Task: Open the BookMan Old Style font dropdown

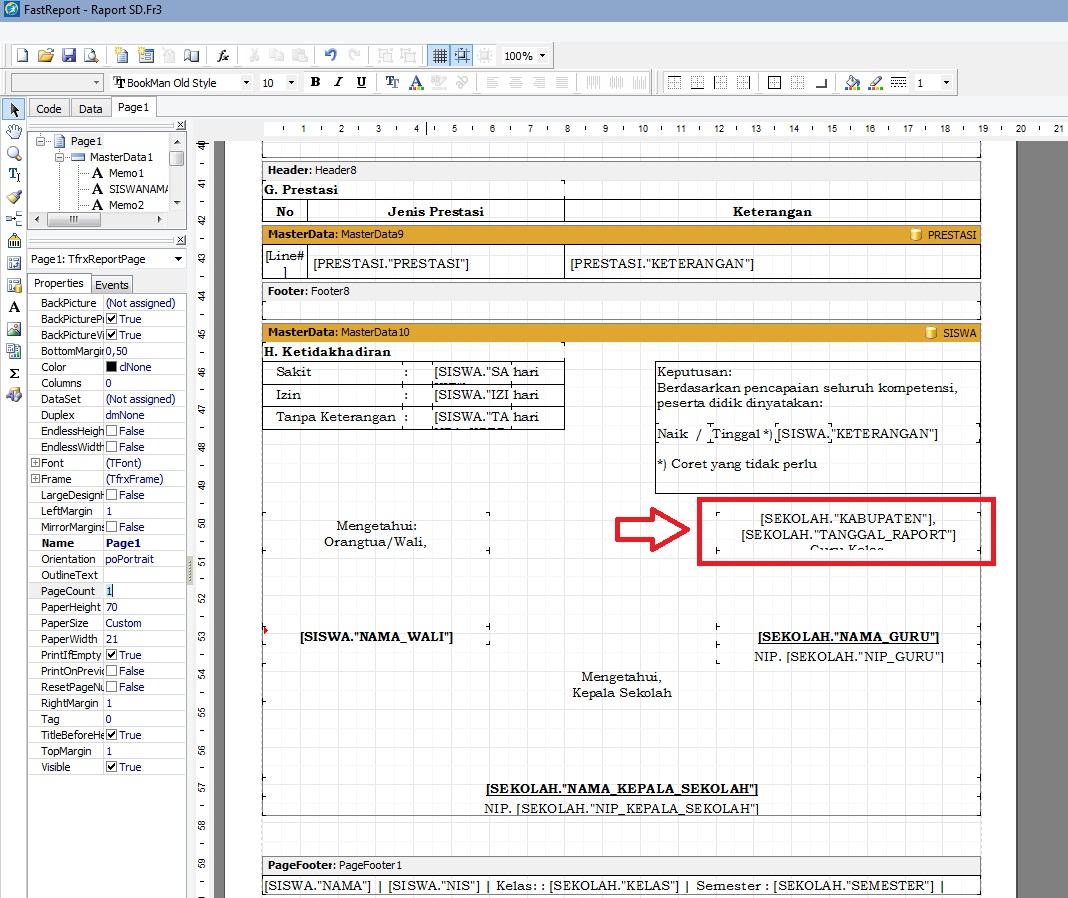Action: pyautogui.click(x=247, y=83)
